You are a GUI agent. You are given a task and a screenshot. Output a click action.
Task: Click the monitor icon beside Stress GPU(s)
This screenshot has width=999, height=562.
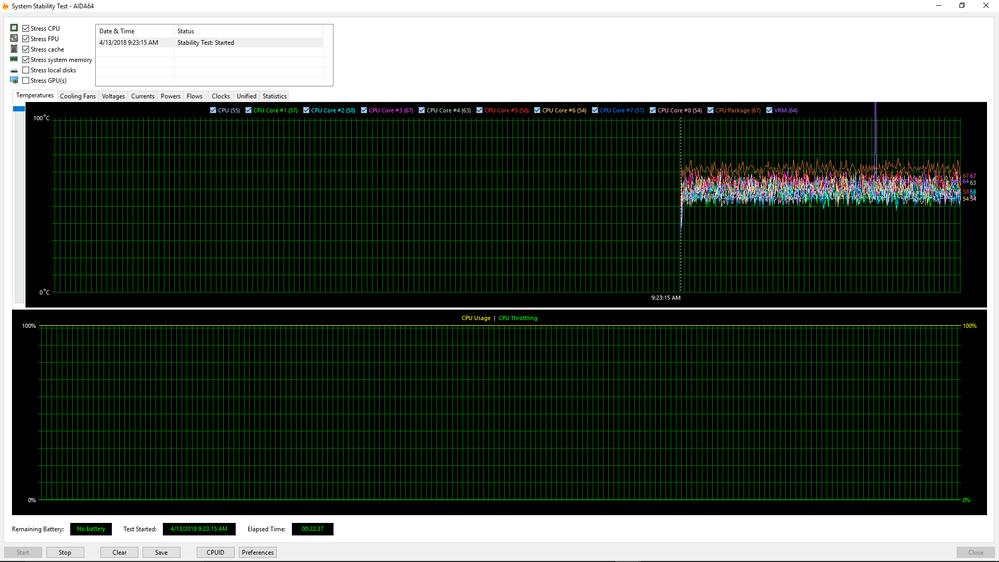pos(14,80)
